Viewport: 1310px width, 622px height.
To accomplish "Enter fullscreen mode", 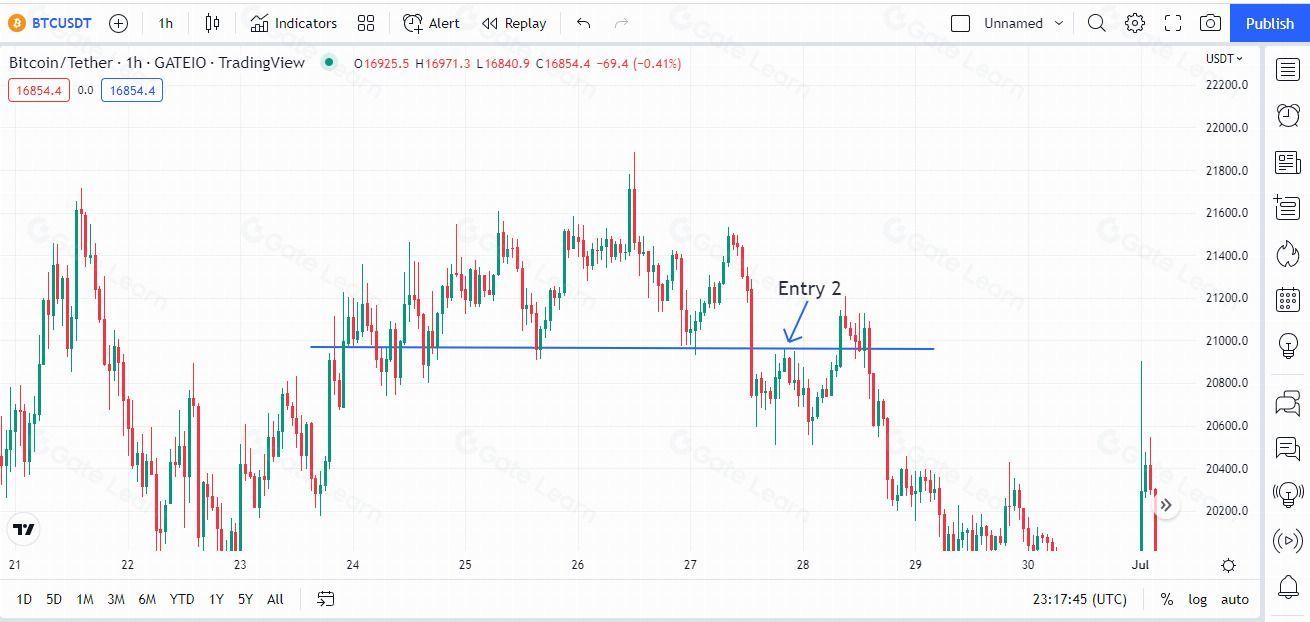I will [x=1173, y=23].
